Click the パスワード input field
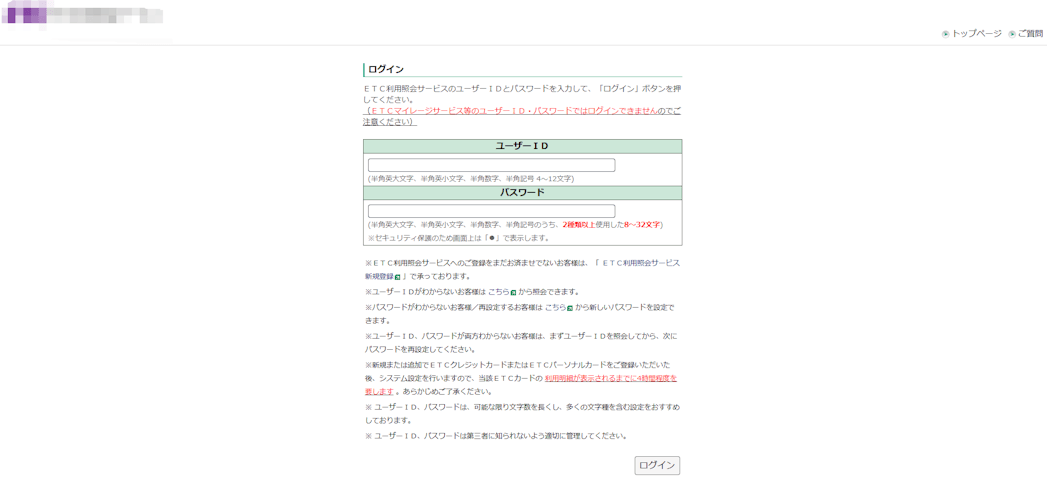Image resolution: width=1047 pixels, height=500 pixels. 491,211
